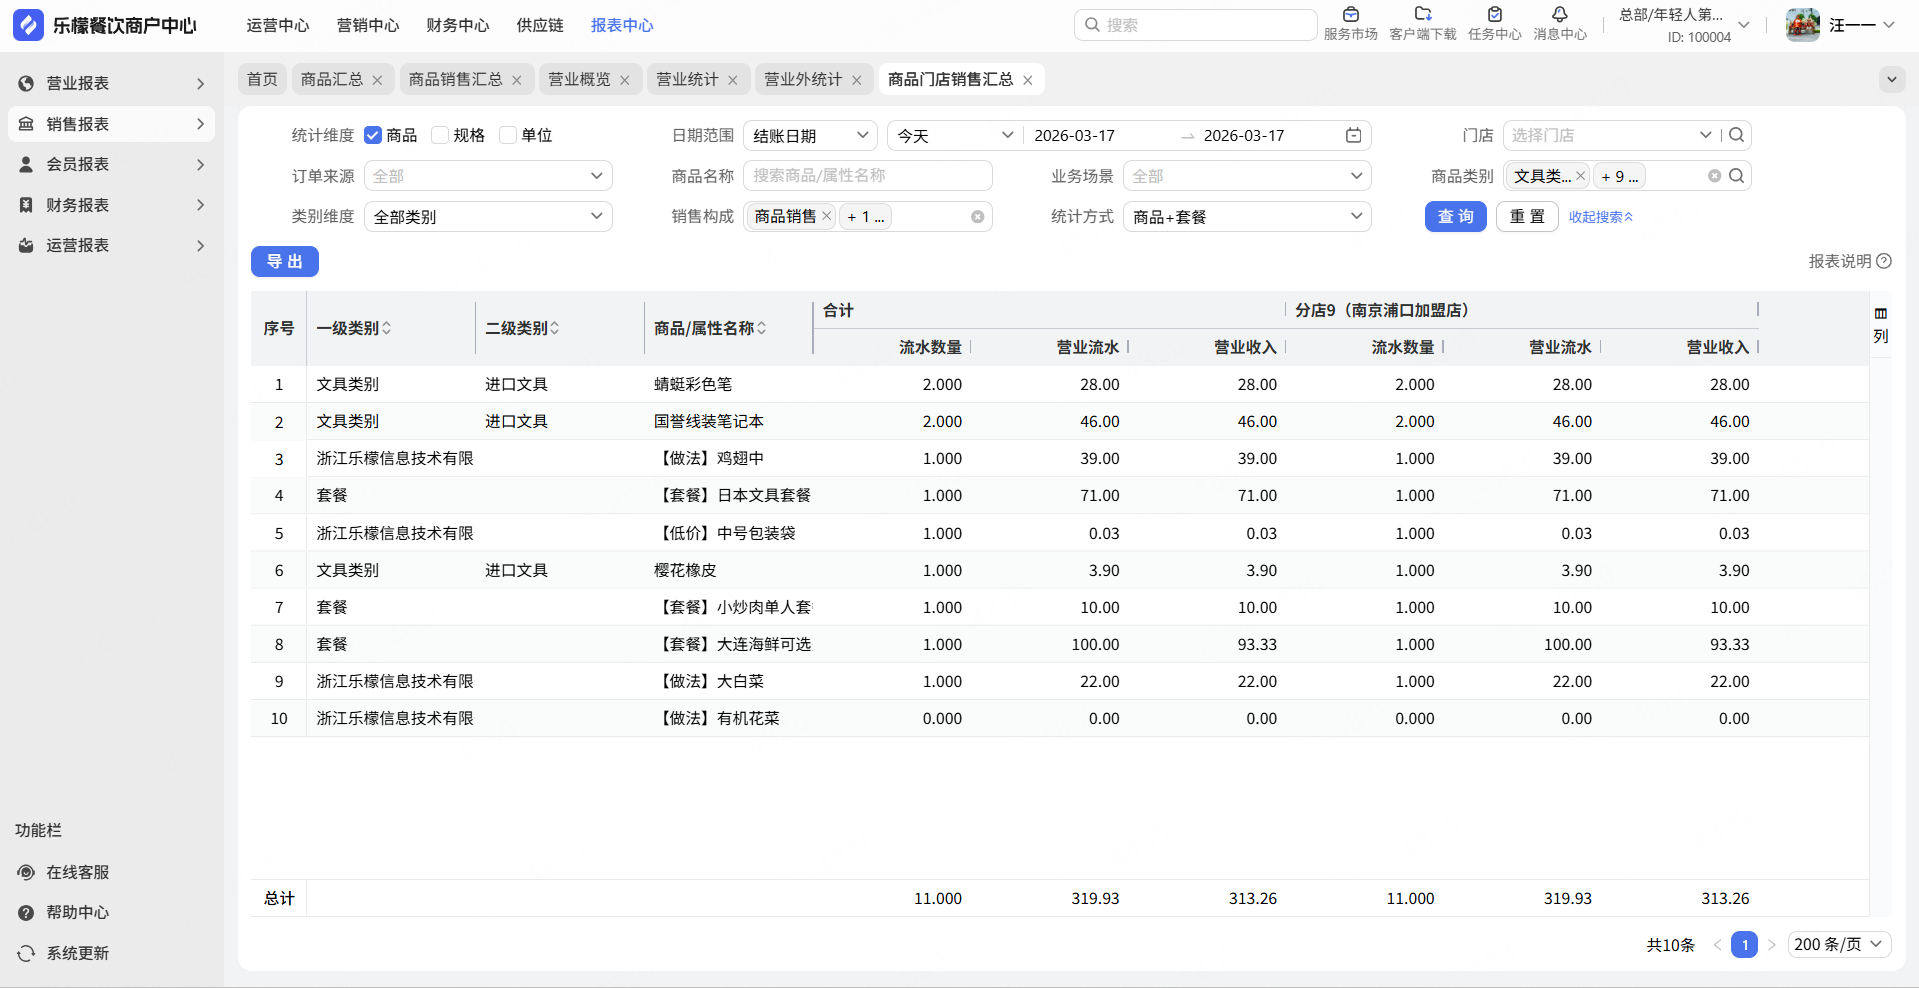This screenshot has width=1919, height=988.
Task: Open the 消息中心 notification bell
Action: click(x=1559, y=15)
